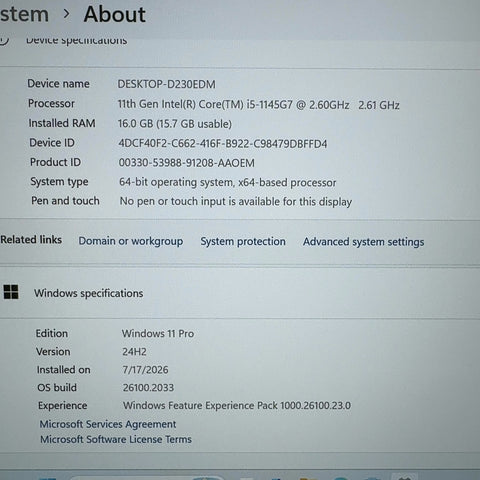Collapse the Windows specifications section header
Screen dimensions: 480x480
pos(240,293)
